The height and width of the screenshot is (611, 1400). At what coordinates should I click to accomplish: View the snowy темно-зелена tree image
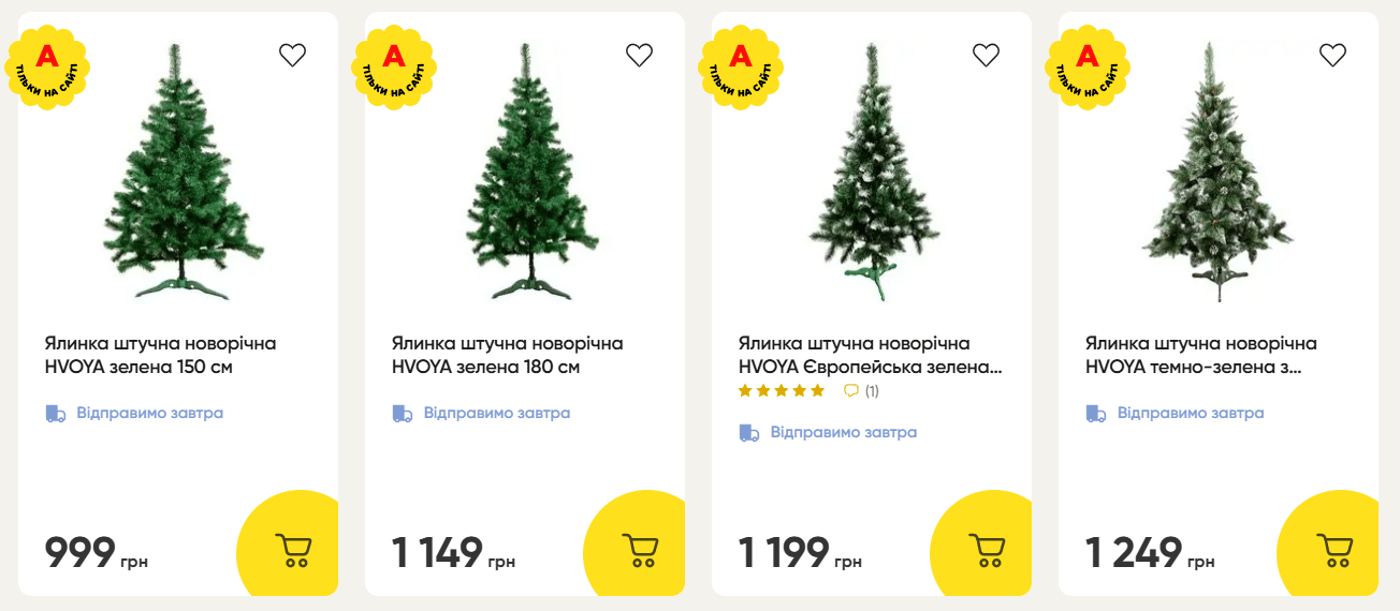coord(1216,171)
